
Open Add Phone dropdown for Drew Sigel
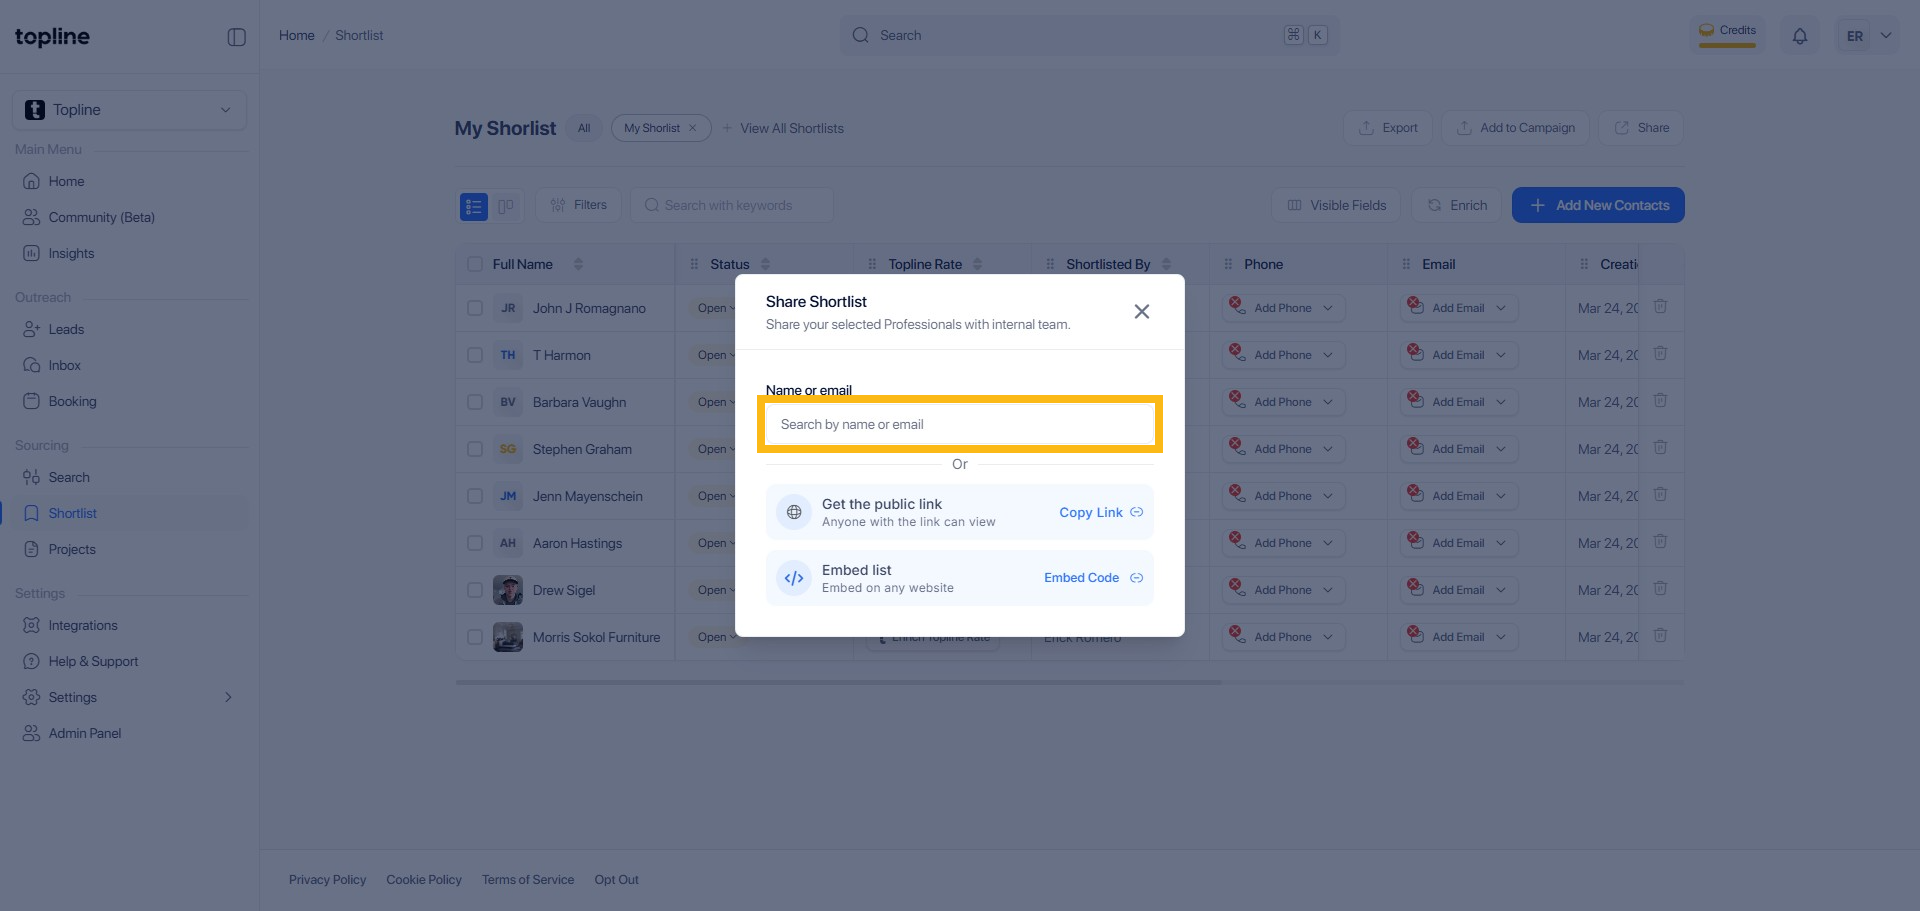1283,590
